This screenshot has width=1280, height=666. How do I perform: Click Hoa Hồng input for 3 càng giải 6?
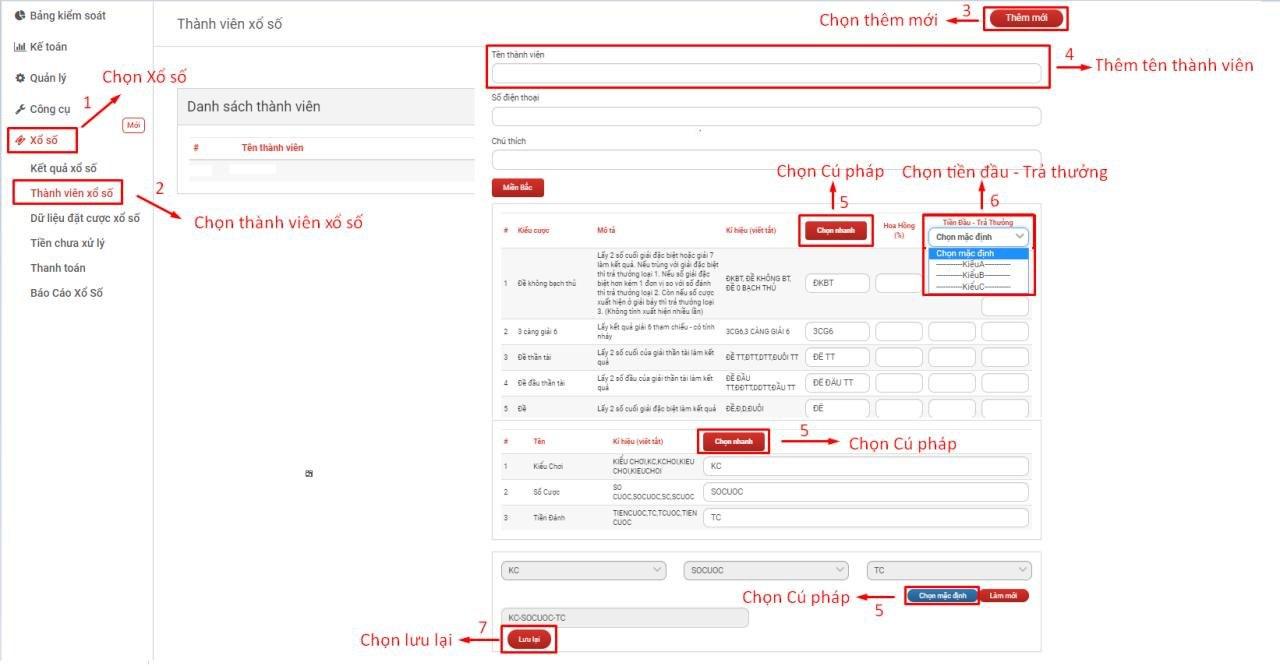point(899,331)
